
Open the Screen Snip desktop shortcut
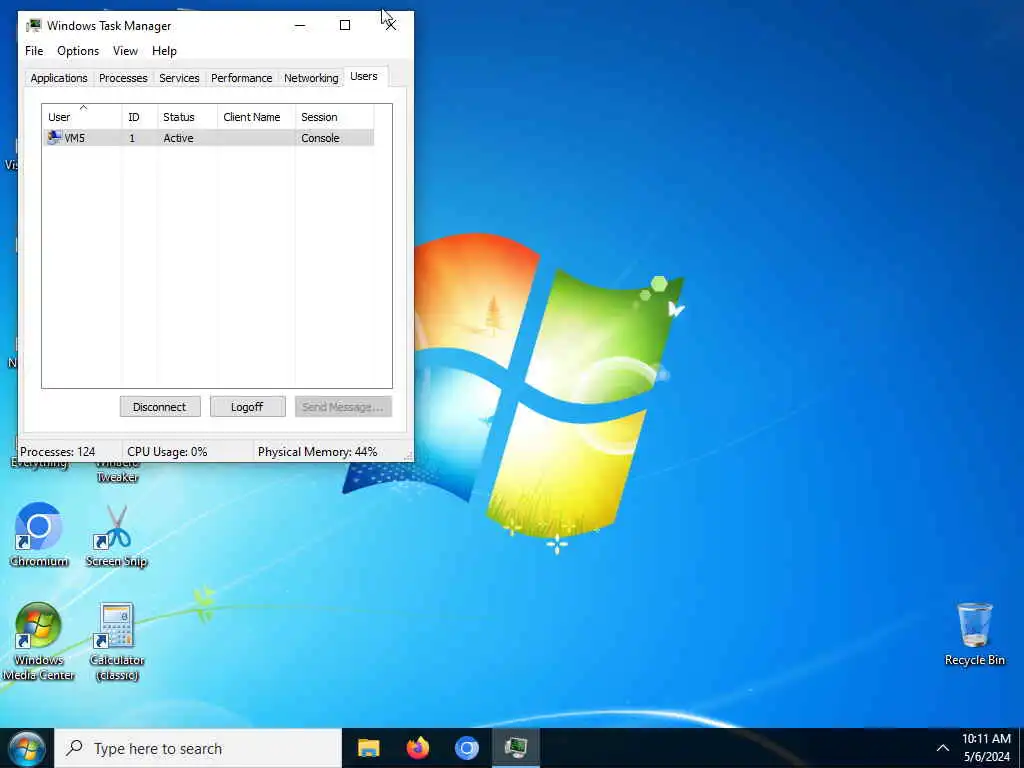click(x=116, y=534)
